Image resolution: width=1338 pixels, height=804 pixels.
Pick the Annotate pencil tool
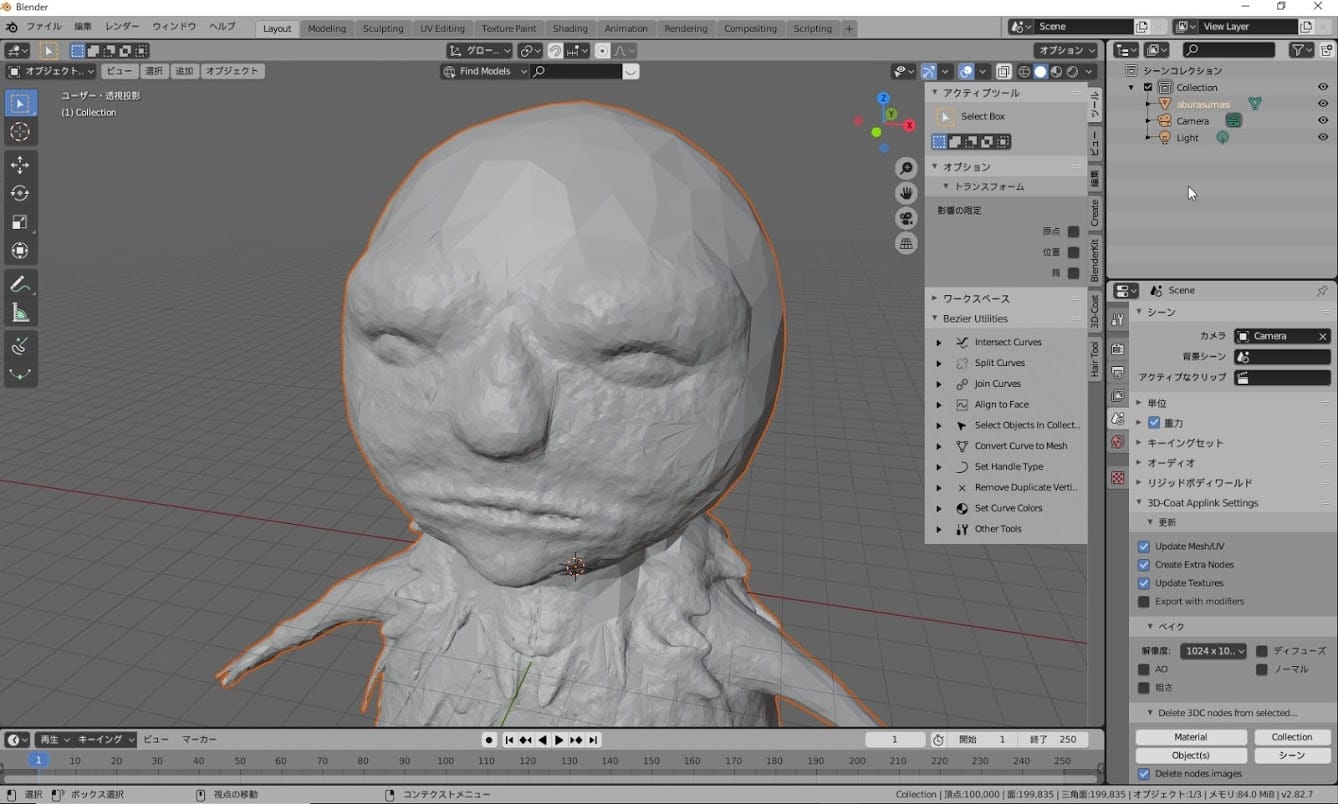(20, 285)
